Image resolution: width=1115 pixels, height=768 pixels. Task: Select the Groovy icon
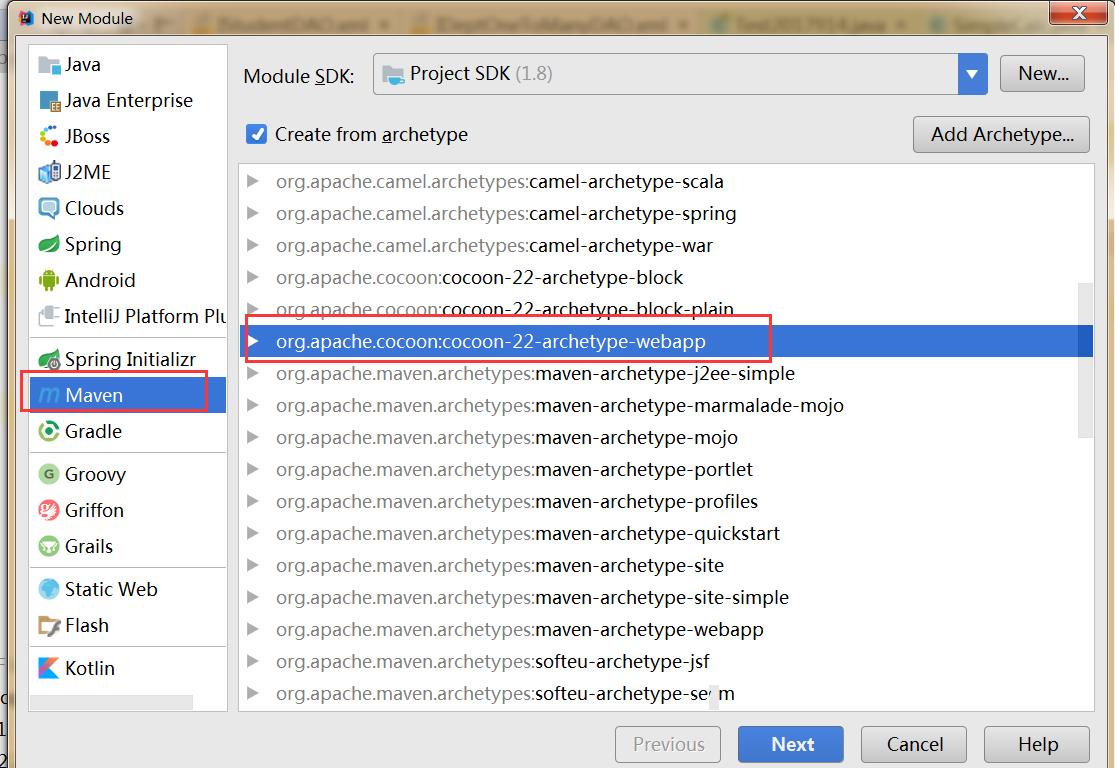(49, 474)
